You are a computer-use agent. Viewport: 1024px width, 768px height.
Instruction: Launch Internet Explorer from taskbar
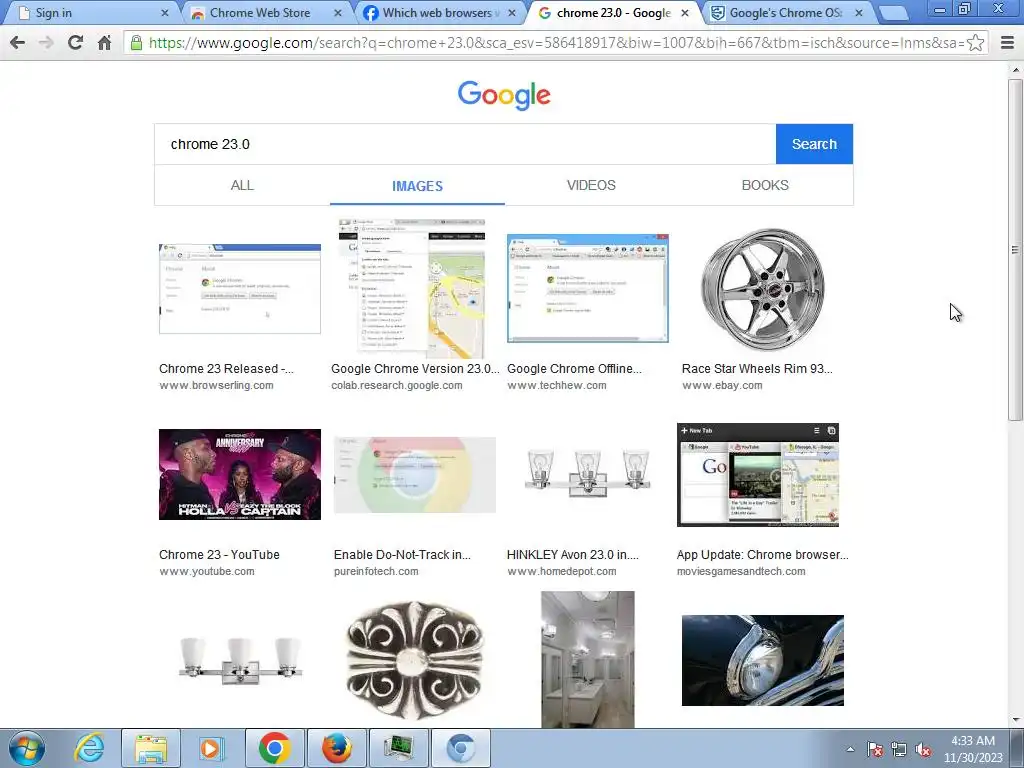click(x=89, y=748)
